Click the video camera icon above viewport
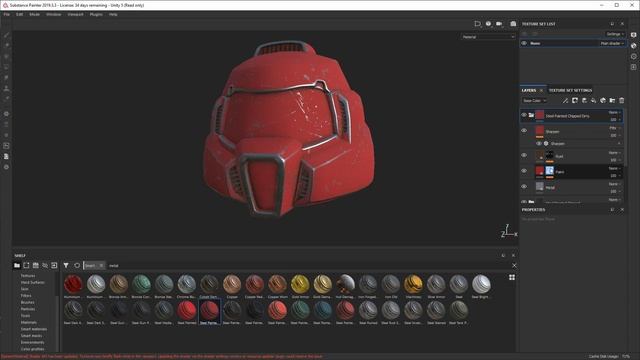 click(499, 24)
